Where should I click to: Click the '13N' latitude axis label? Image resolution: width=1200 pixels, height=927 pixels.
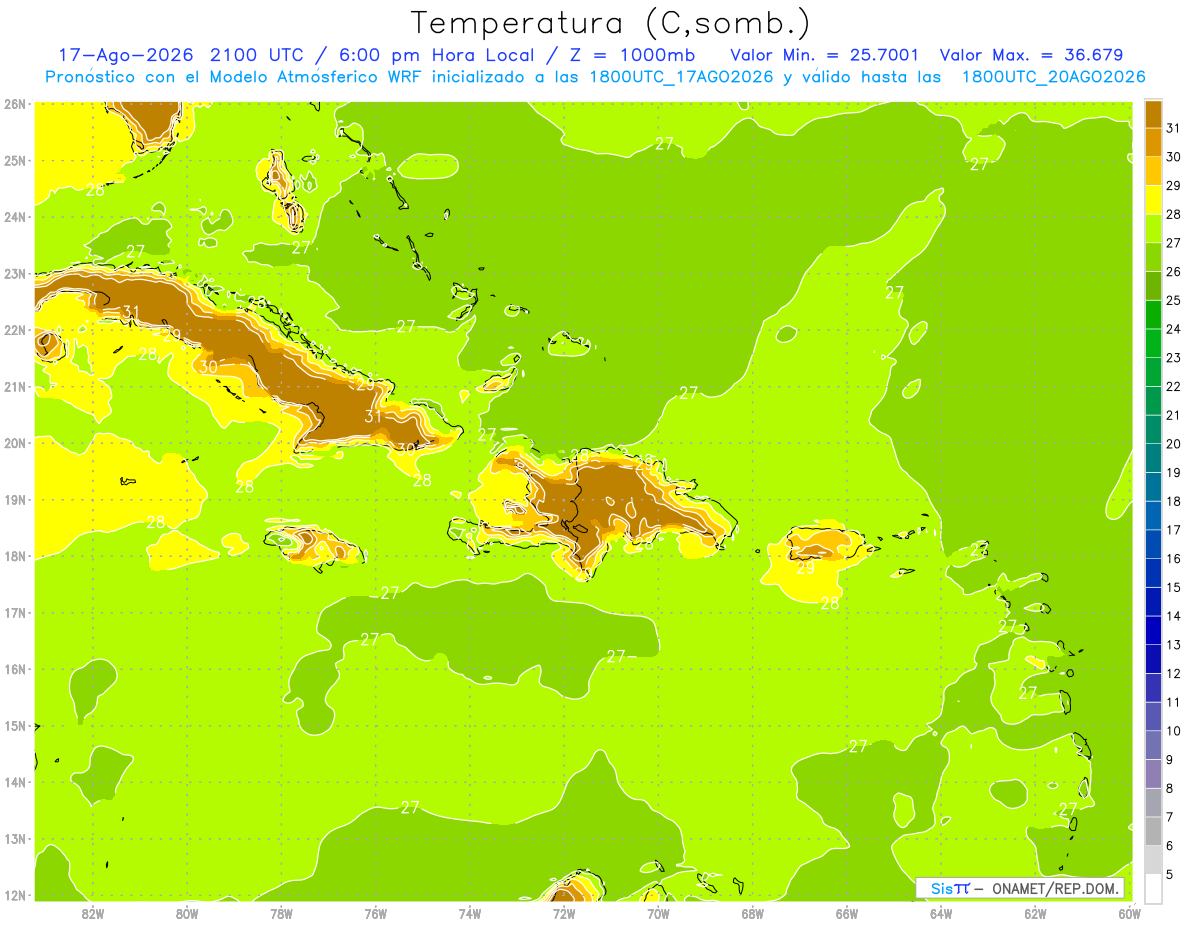15,838
